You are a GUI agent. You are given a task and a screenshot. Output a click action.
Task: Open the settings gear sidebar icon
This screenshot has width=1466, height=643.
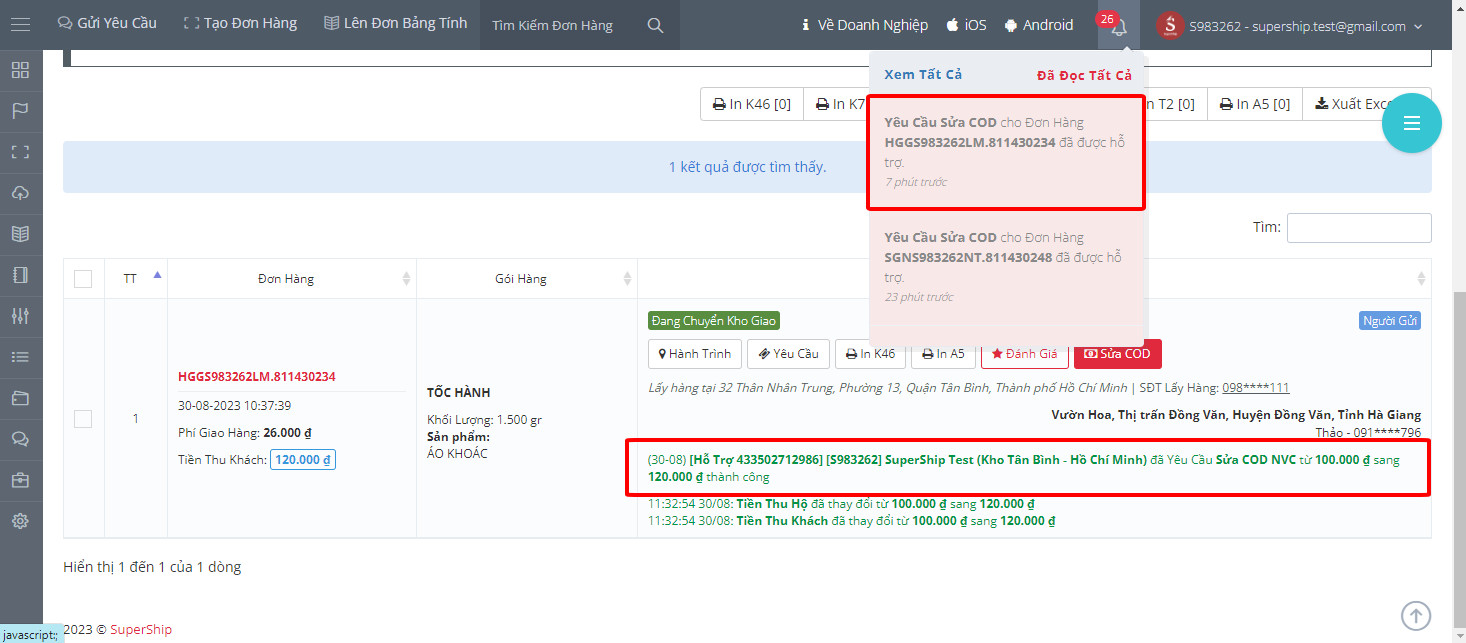point(20,521)
